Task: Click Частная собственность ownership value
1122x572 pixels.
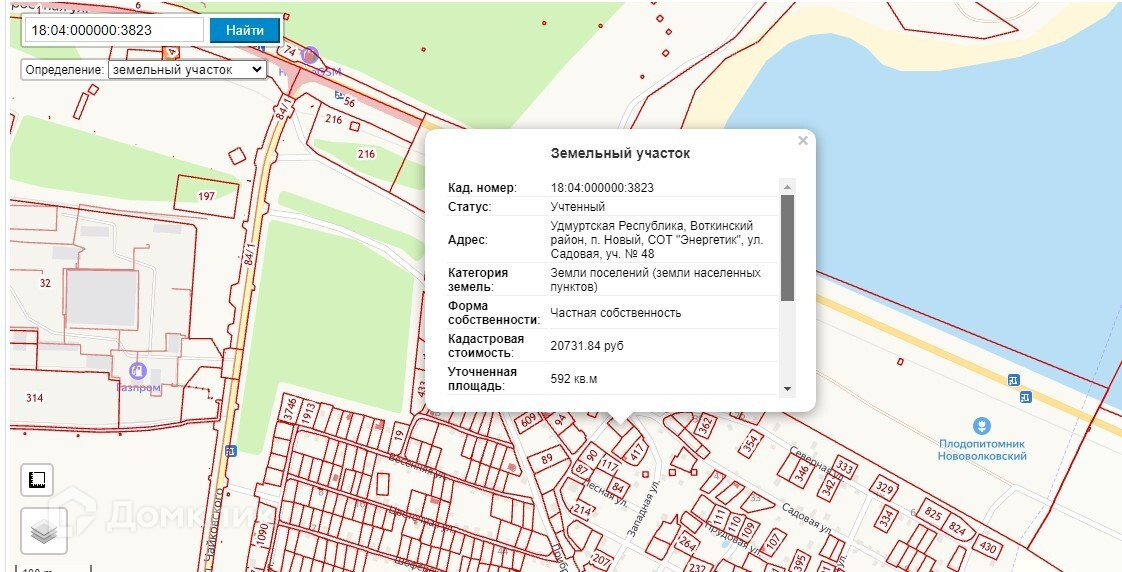Action: click(615, 313)
